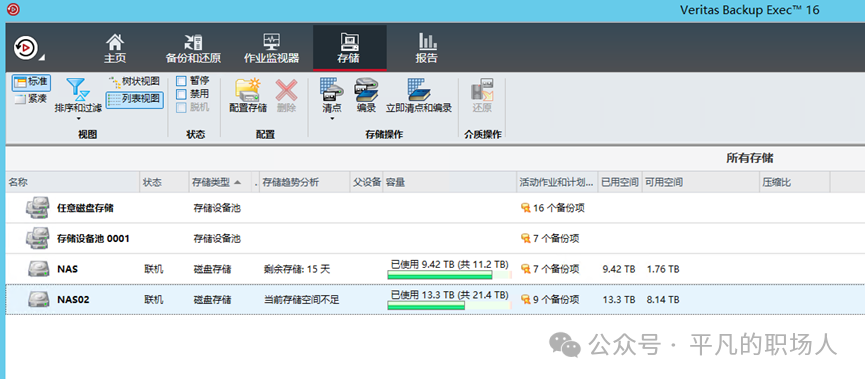Tick the 禁用 checkbox
This screenshot has width=865, height=379.
tap(181, 94)
